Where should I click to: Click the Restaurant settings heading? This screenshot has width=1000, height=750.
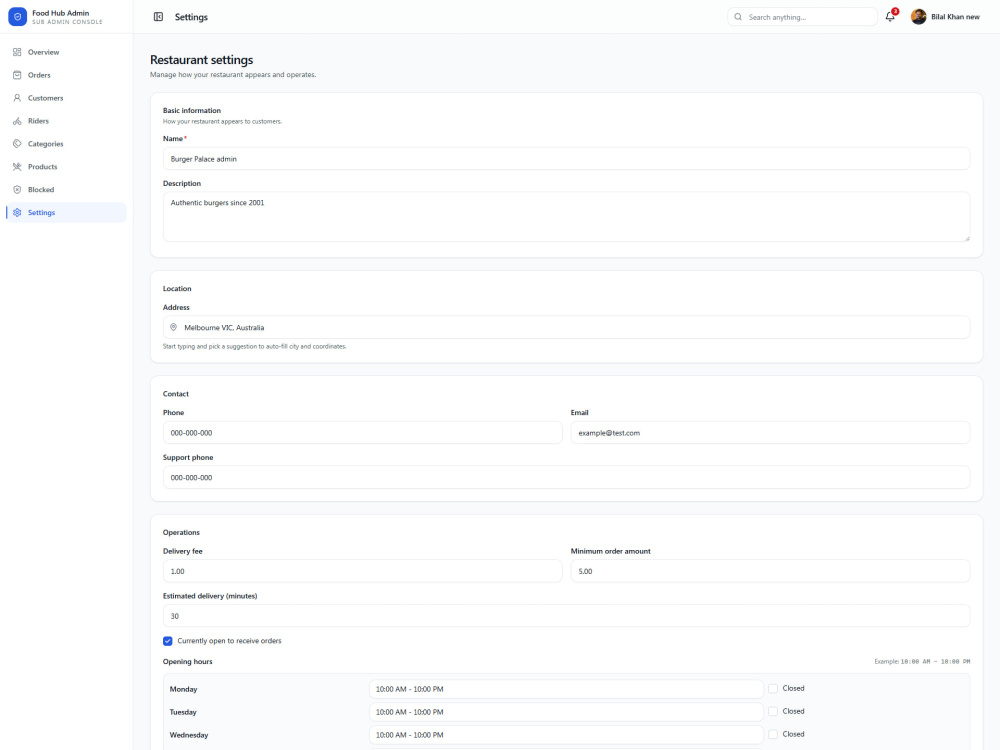coord(202,59)
